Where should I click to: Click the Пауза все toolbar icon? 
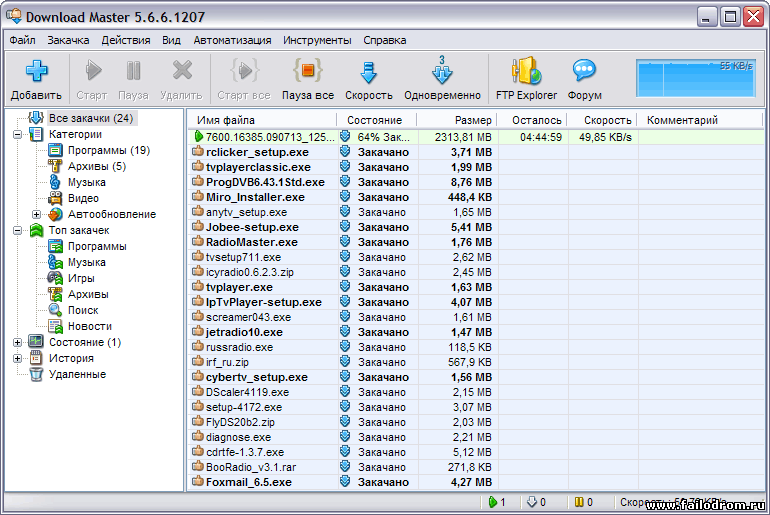tap(308, 71)
